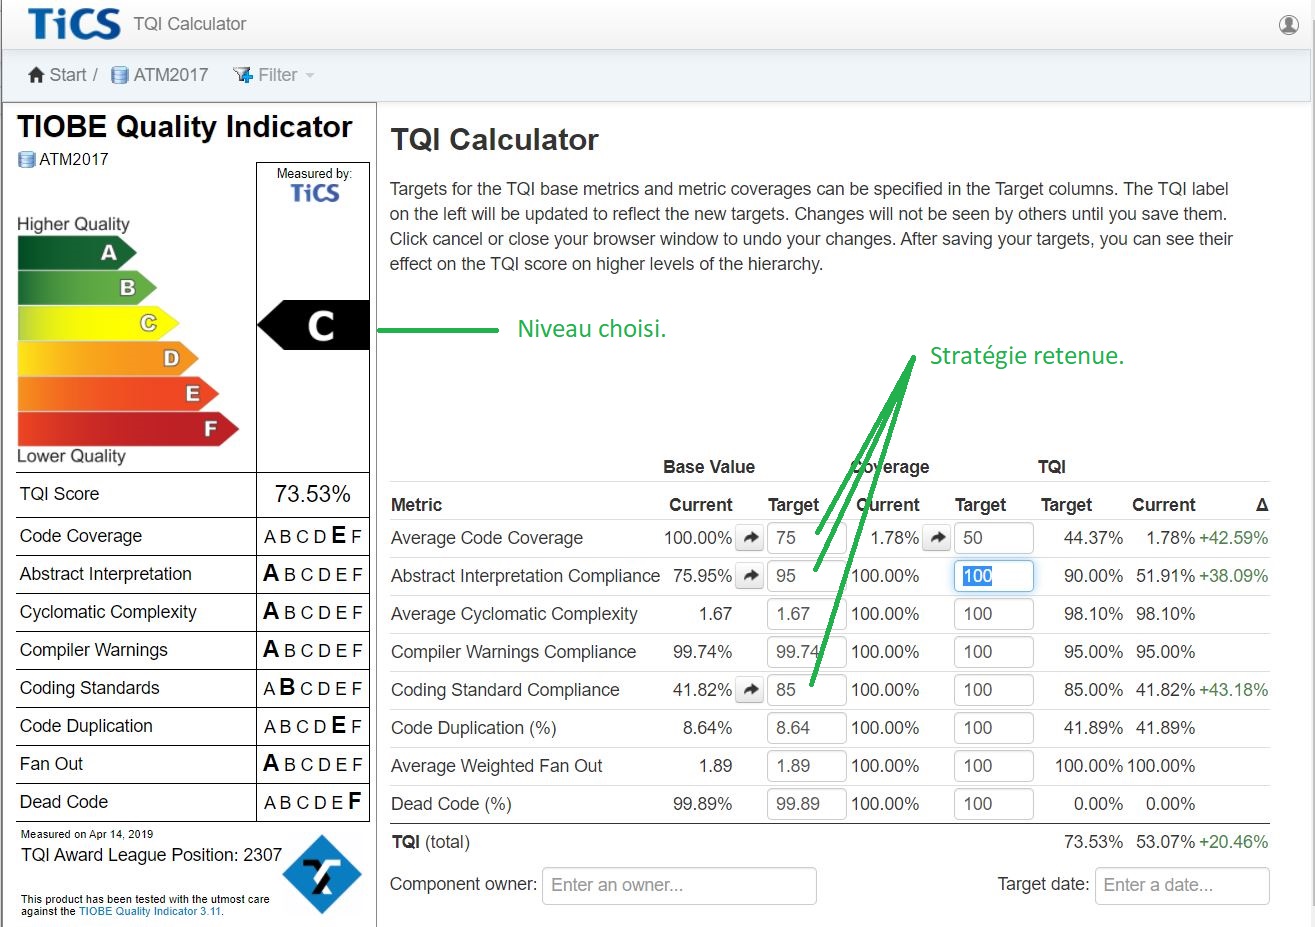Click the +38.09% delta value
Viewport: 1315px width, 927px height.
pyautogui.click(x=1234, y=576)
